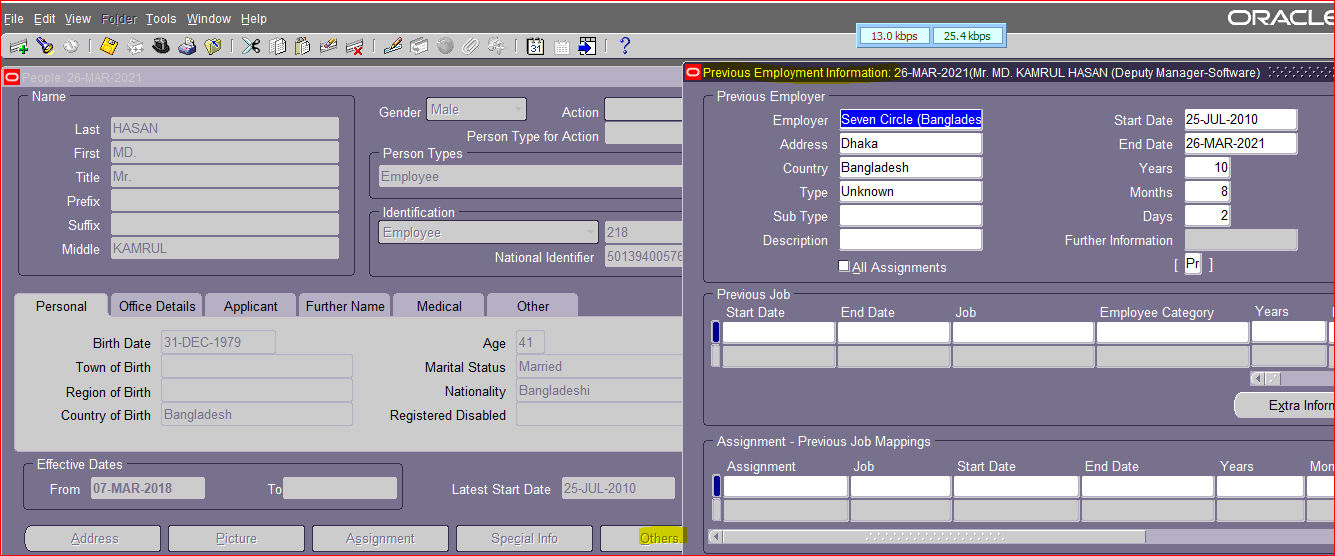Click the Delete Record red X icon
This screenshot has height=556, width=1335.
(x=354, y=46)
